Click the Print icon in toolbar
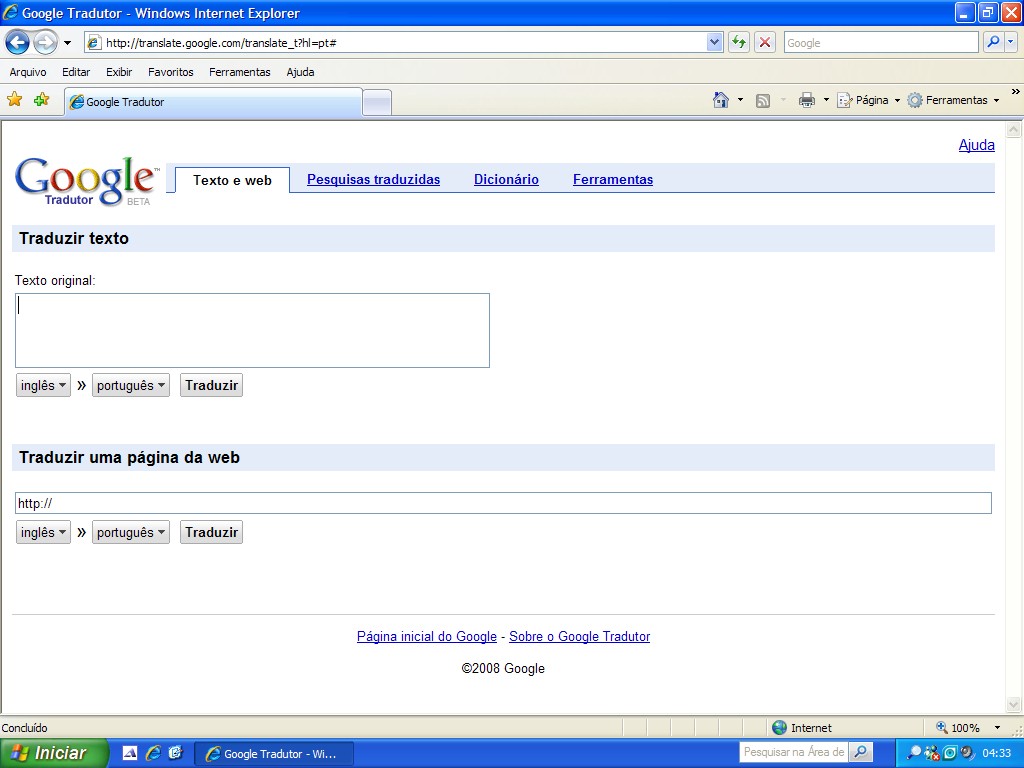This screenshot has width=1024, height=768. 807,100
